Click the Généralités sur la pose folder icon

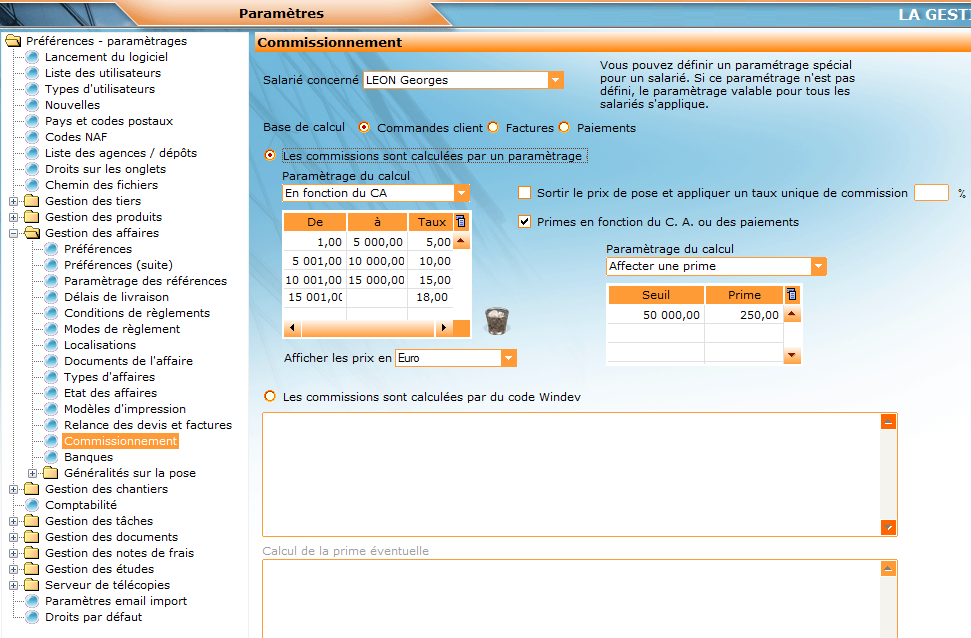pyautogui.click(x=51, y=473)
